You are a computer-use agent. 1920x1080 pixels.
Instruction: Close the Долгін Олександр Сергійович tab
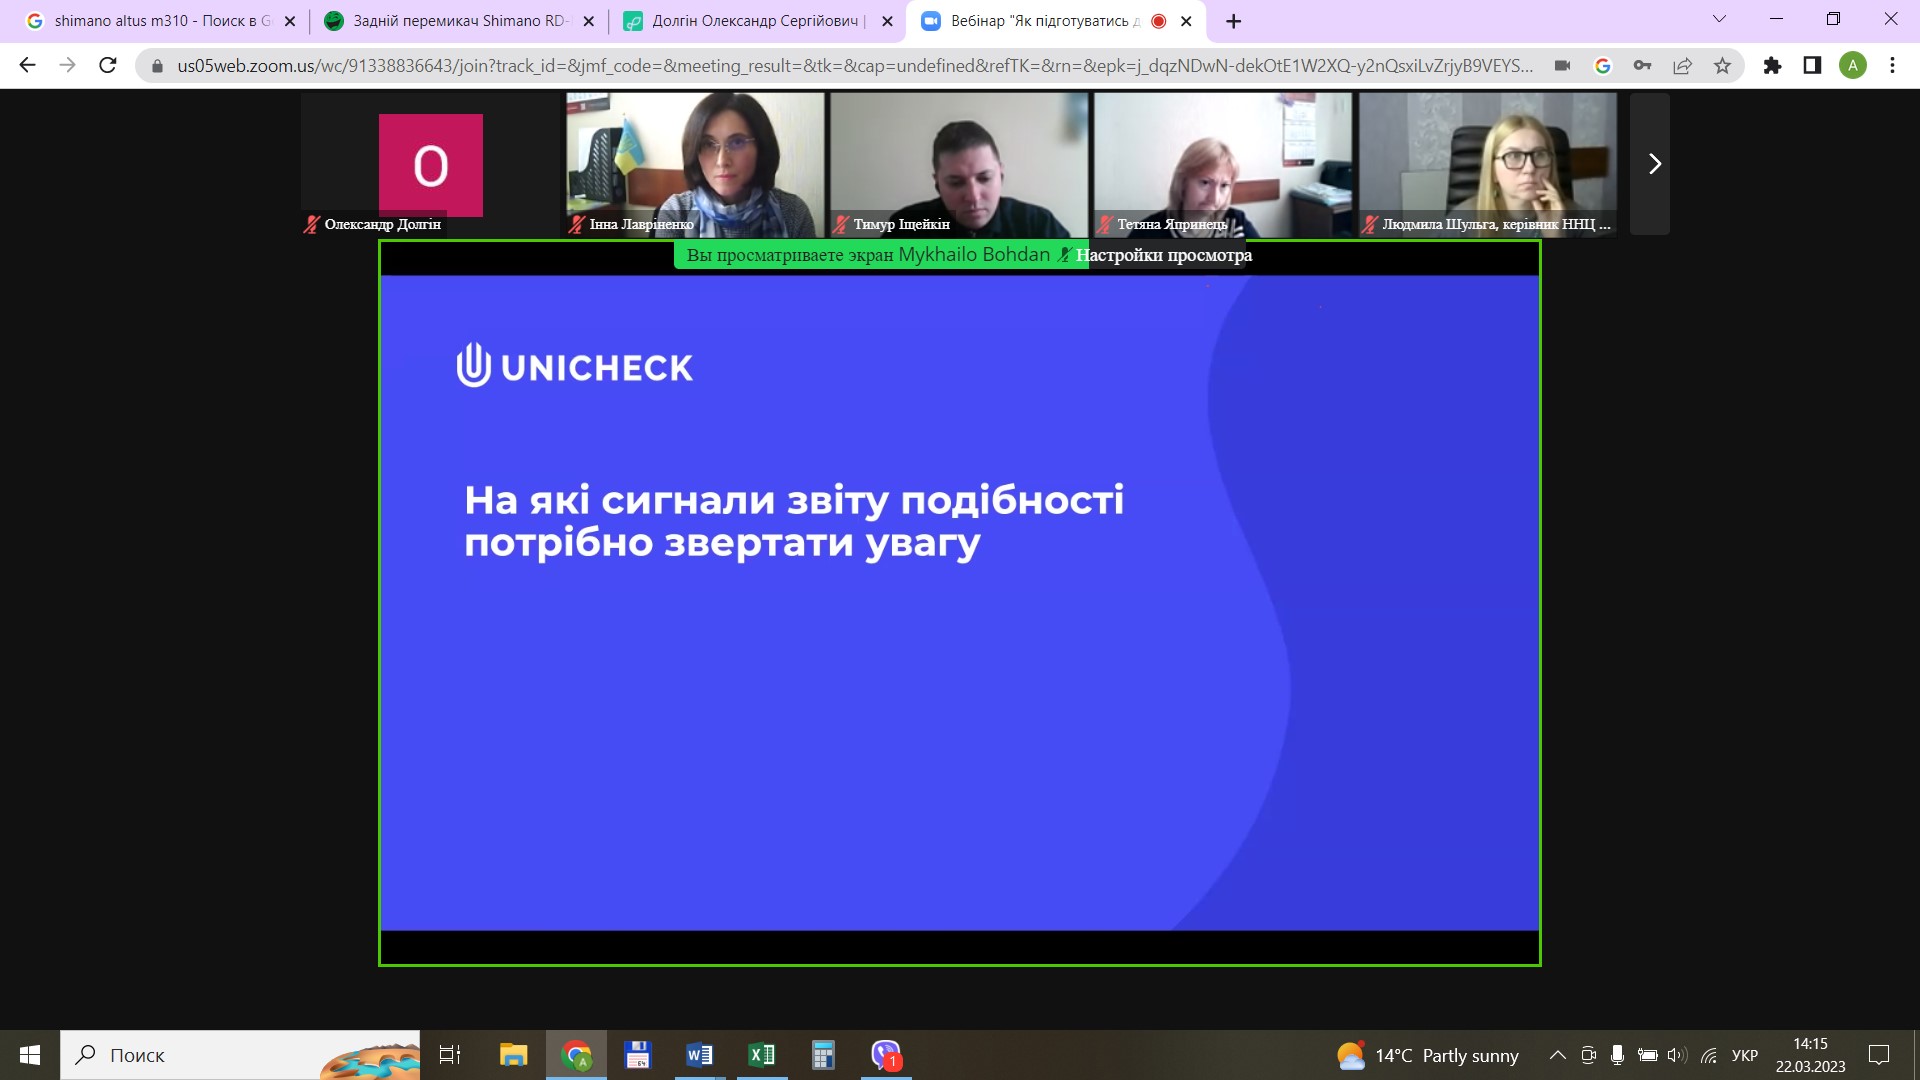(x=887, y=21)
